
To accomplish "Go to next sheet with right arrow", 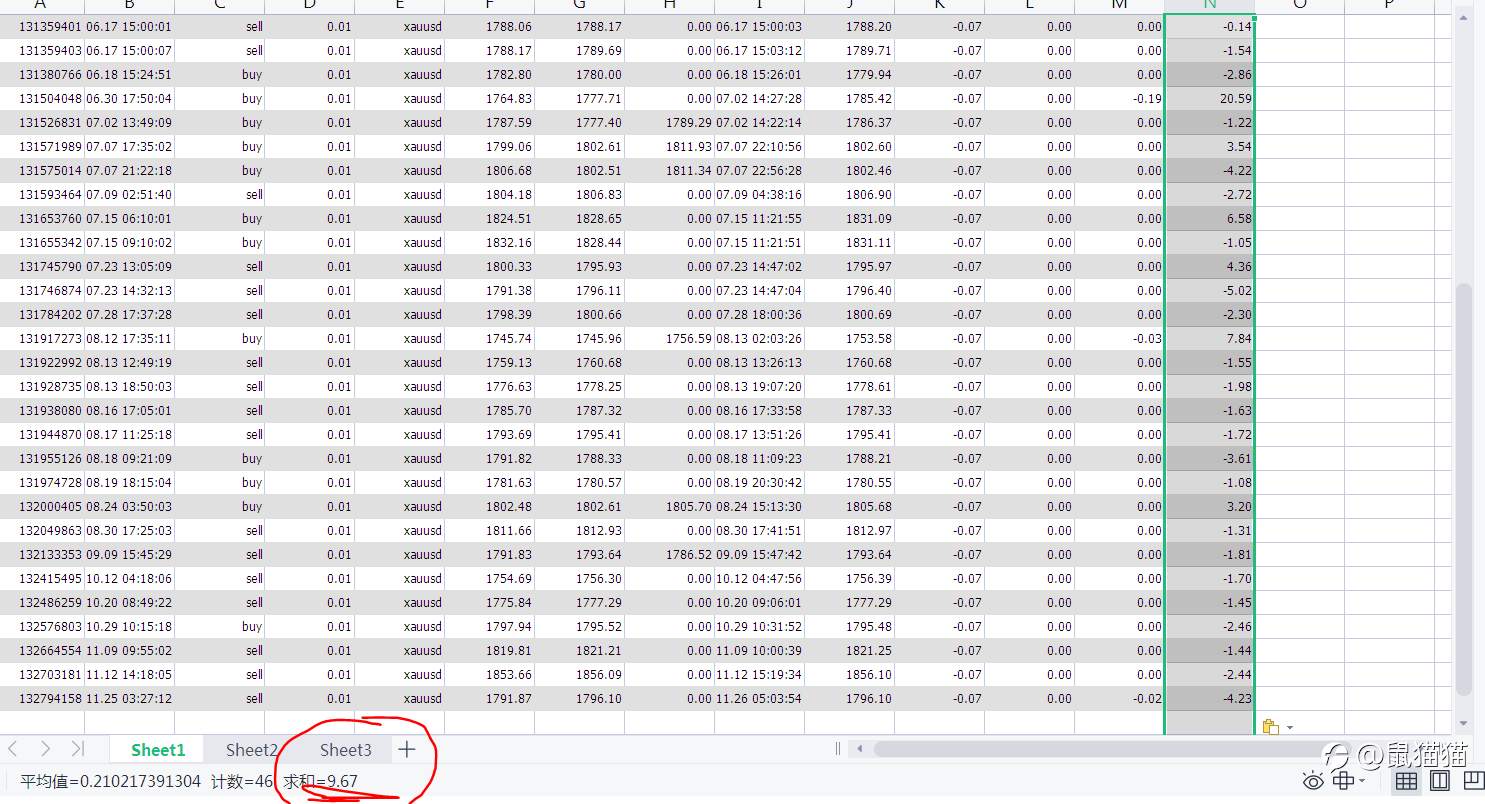I will point(45,749).
